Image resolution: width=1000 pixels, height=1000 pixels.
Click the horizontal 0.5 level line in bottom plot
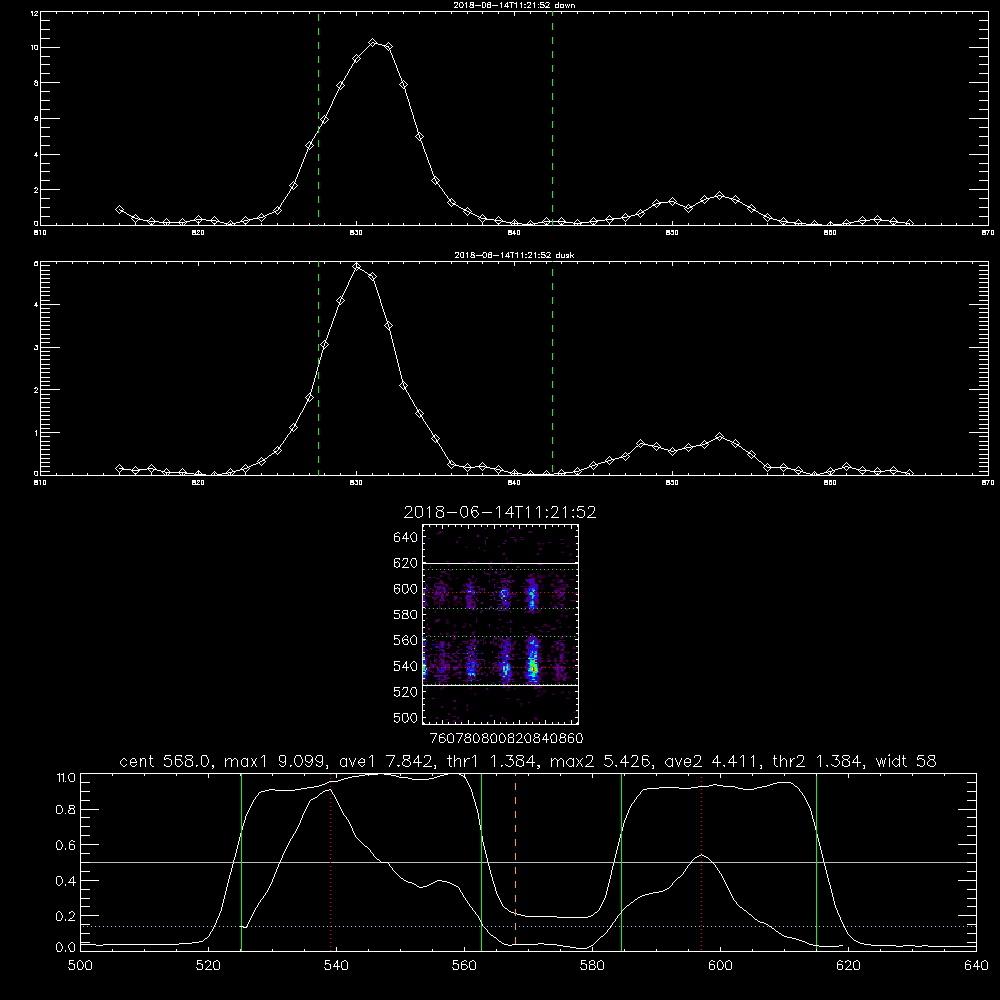click(529, 862)
